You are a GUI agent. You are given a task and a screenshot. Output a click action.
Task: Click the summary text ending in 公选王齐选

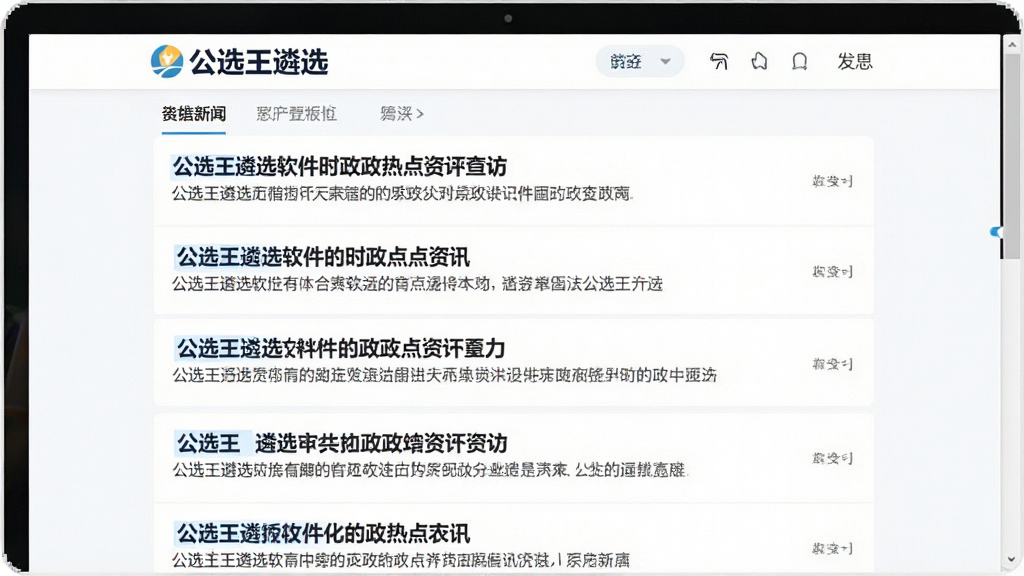[417, 283]
